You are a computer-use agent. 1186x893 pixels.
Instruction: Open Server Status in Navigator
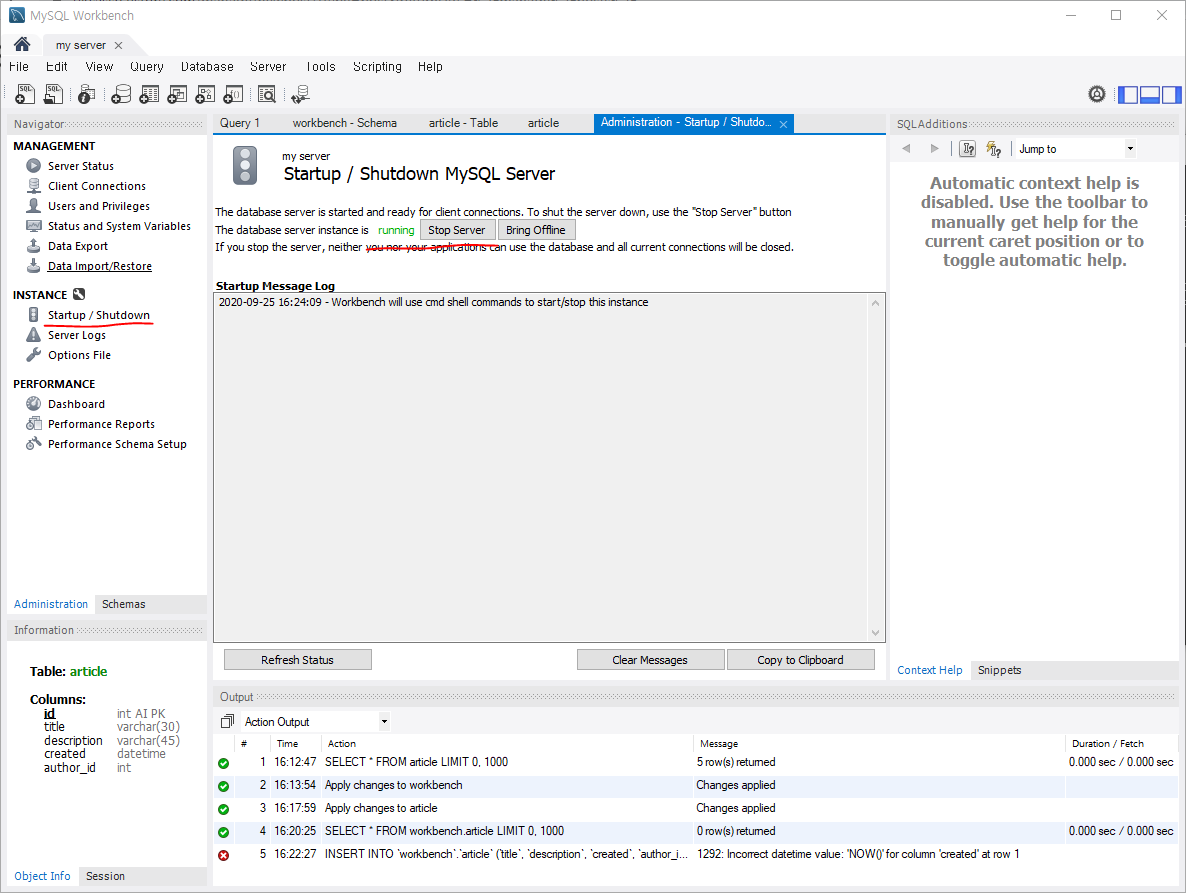81,166
